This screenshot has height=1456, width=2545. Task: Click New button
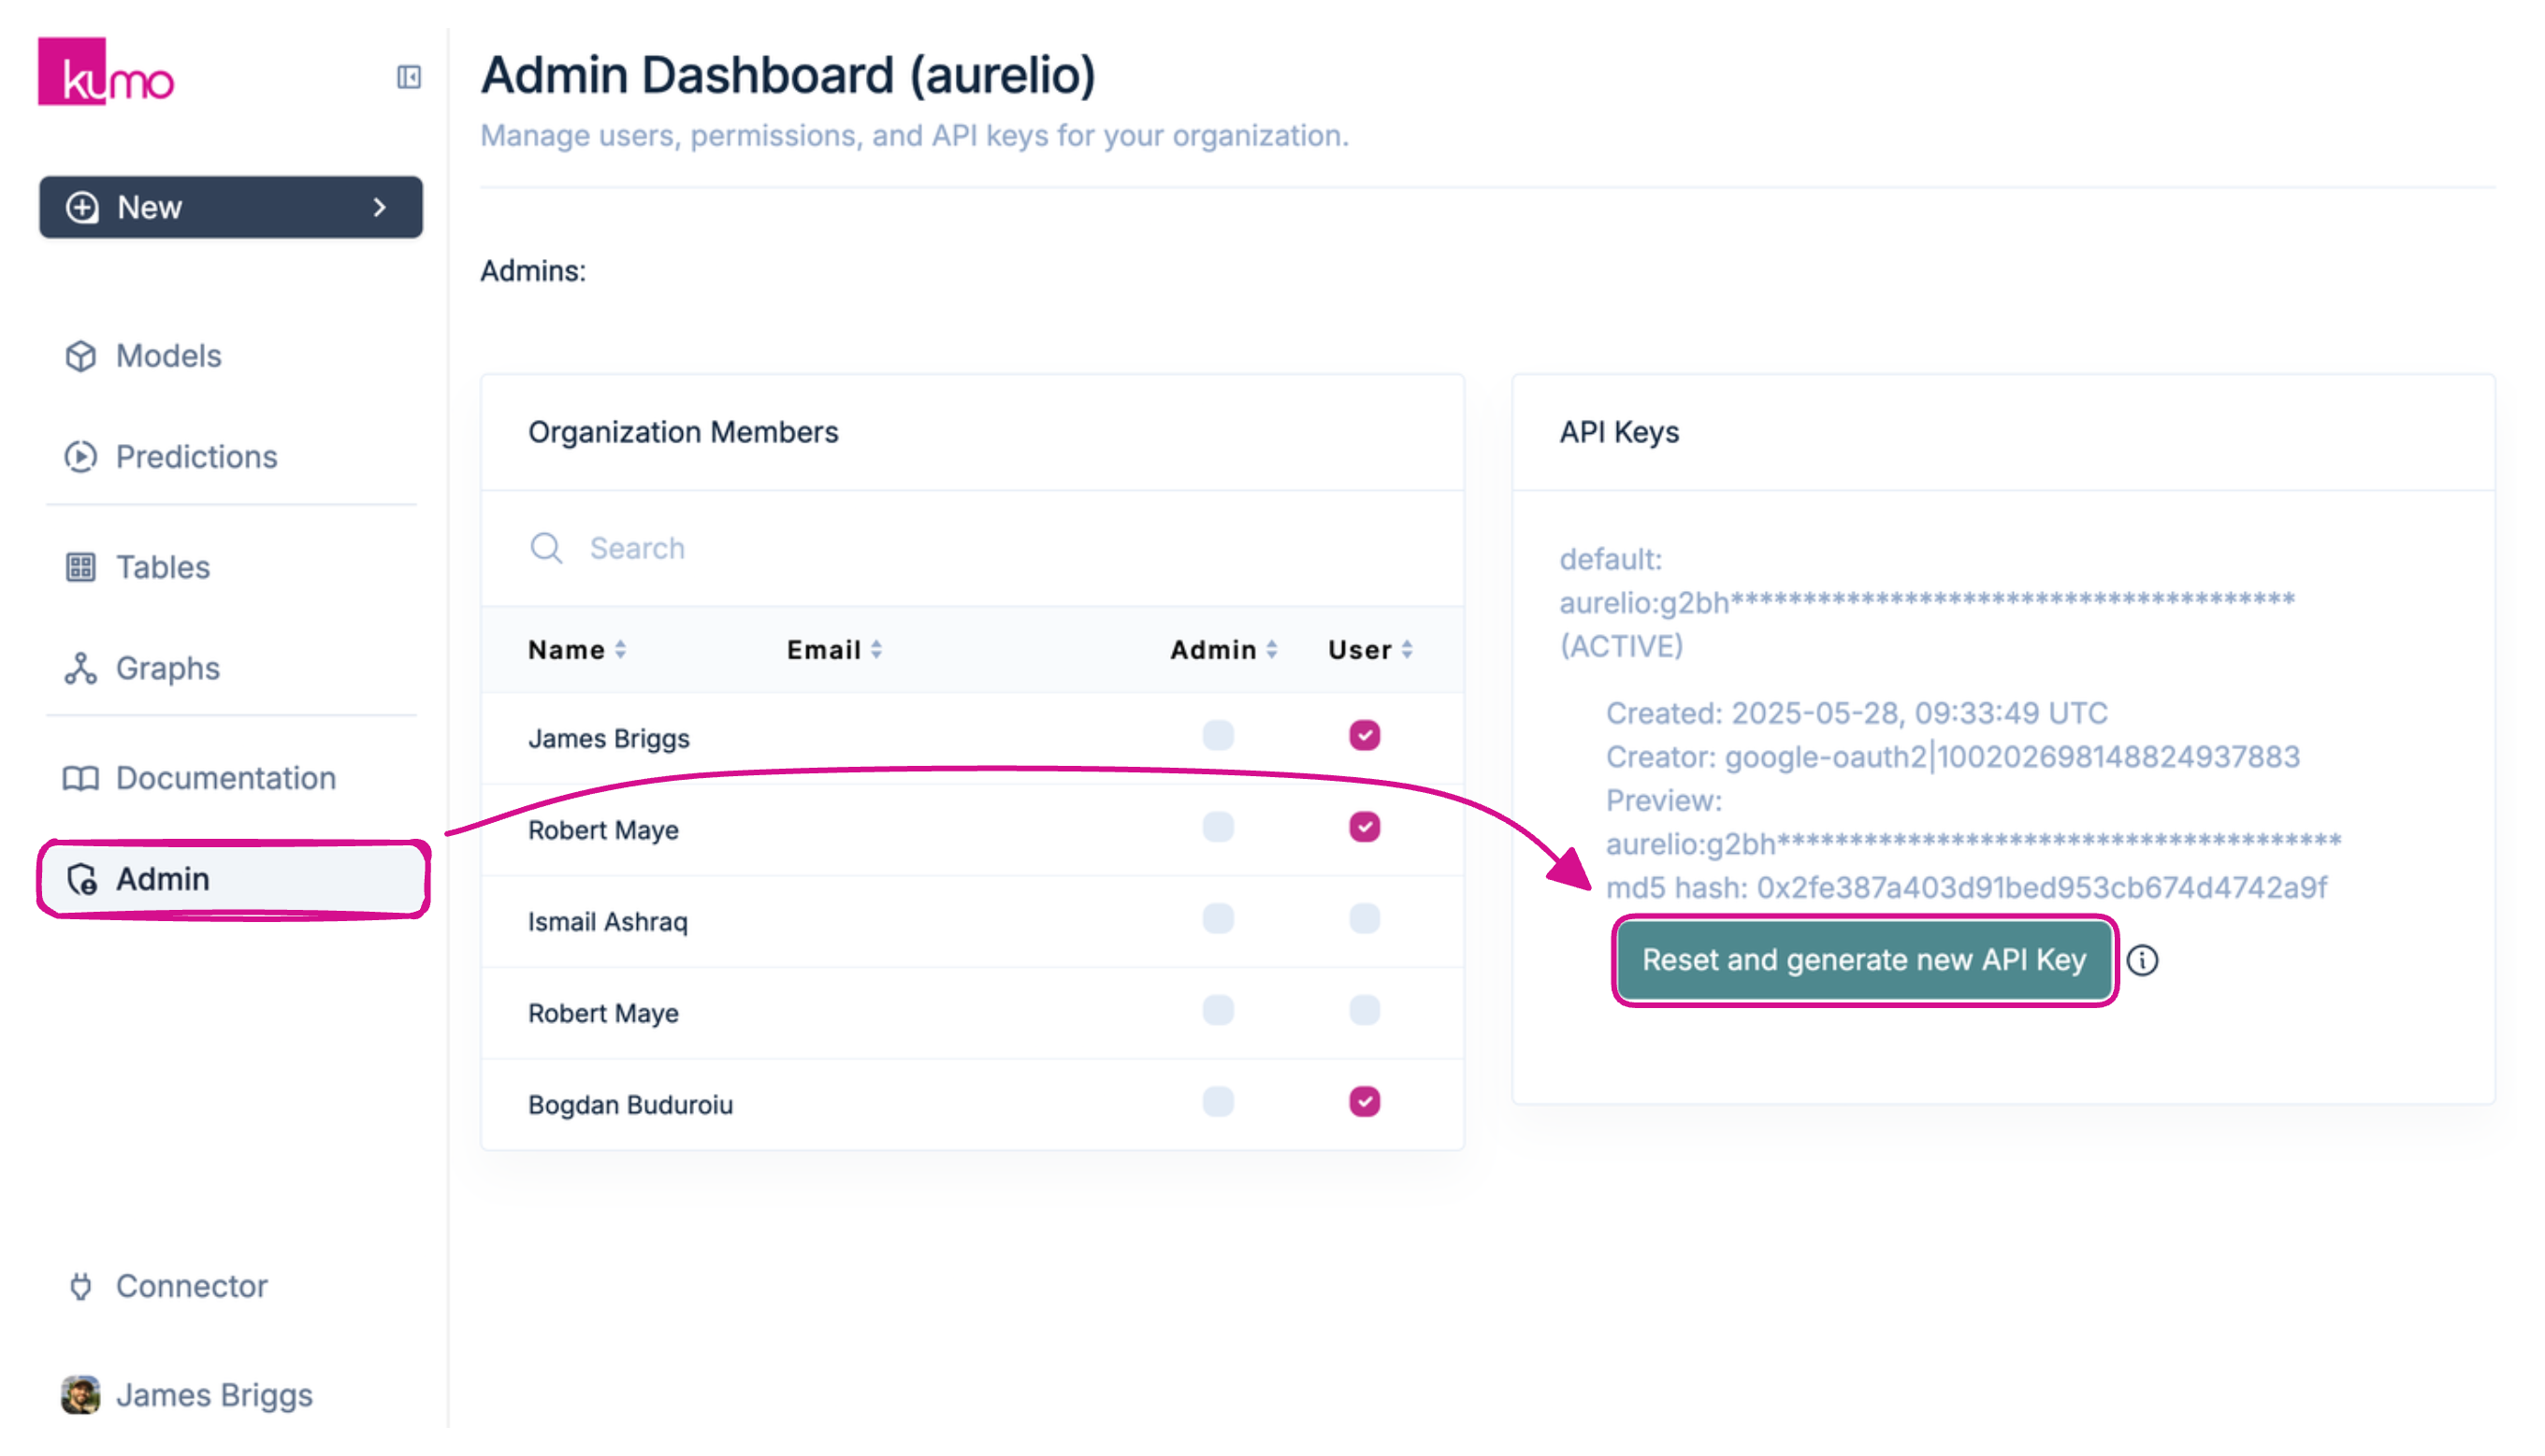click(231, 207)
